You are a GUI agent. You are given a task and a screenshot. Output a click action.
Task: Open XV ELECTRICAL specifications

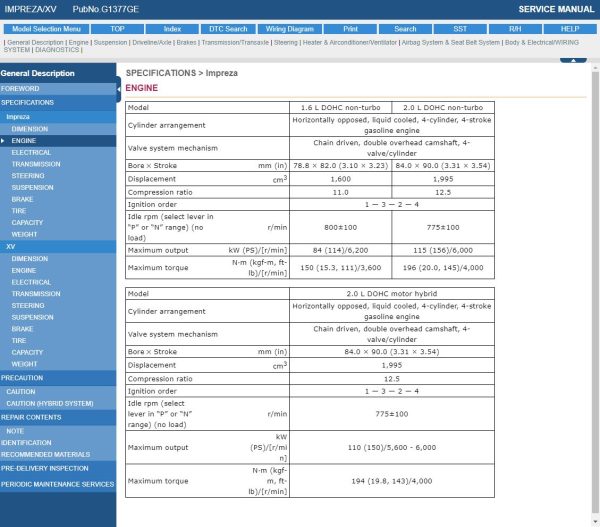tap(58, 282)
